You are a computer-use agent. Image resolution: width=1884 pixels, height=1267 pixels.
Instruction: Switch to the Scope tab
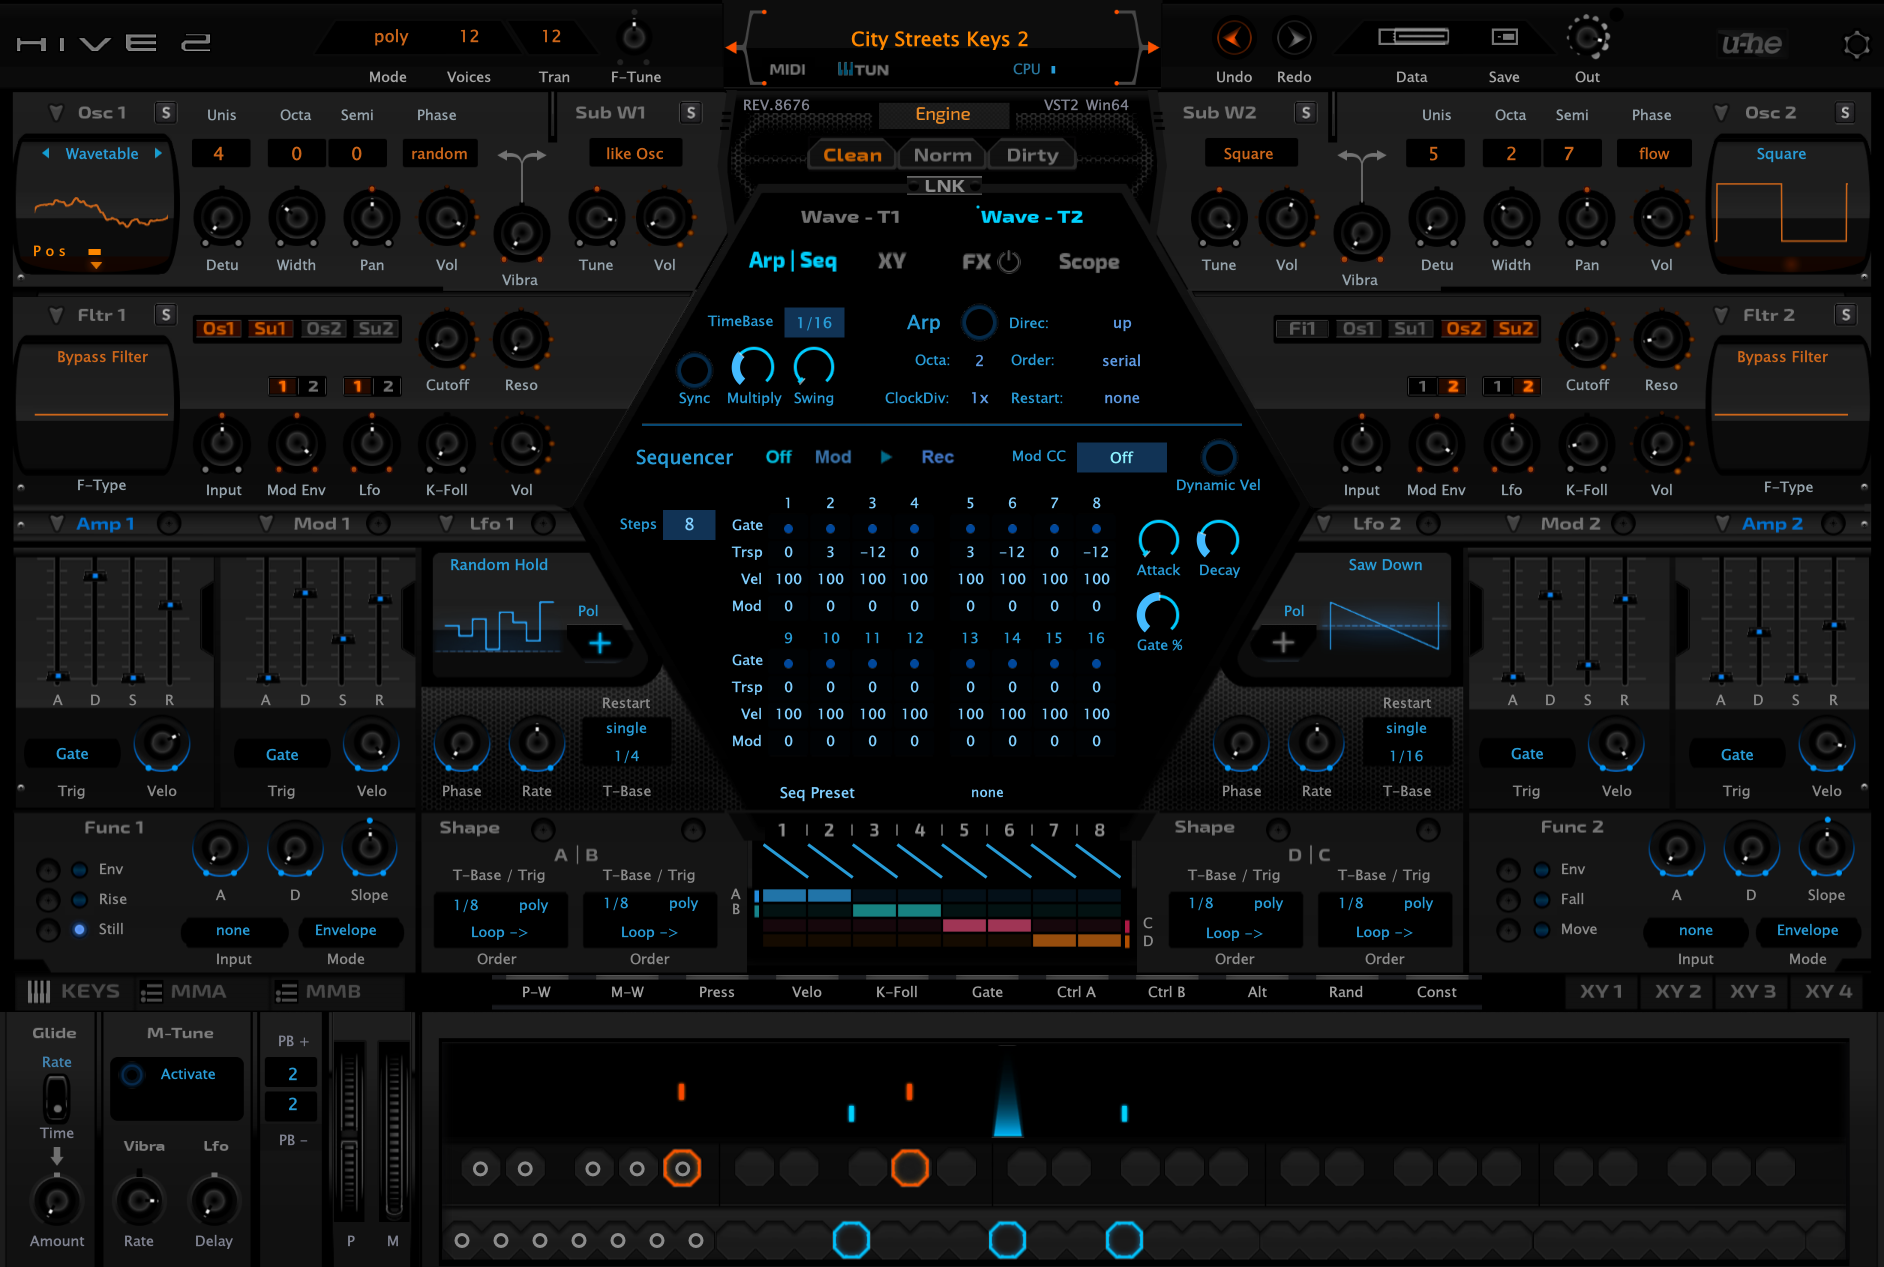1089,262
